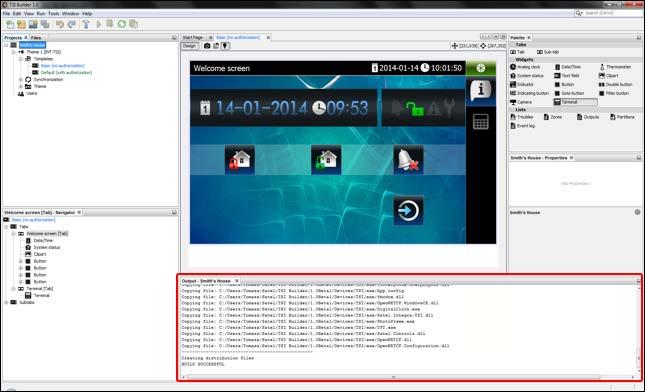This screenshot has width=645, height=392.
Task: Click the circular arrow login button in preview
Action: [408, 210]
